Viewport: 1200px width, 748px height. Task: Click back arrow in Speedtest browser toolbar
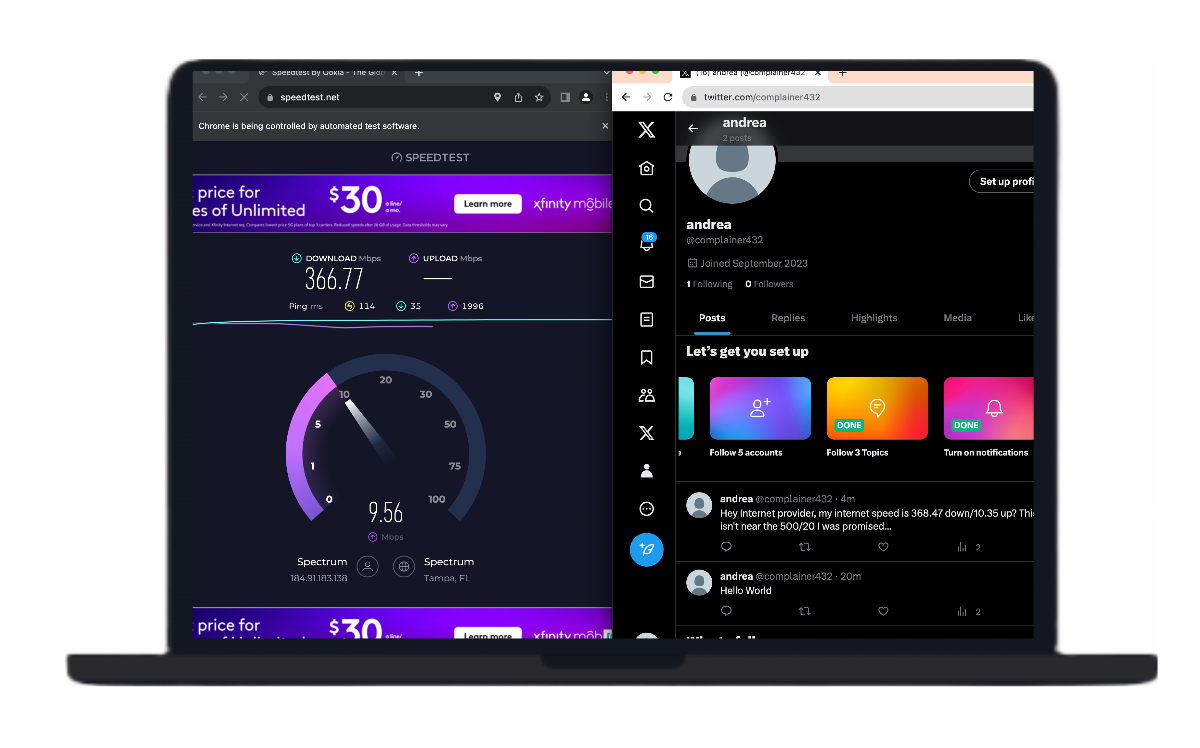click(202, 97)
